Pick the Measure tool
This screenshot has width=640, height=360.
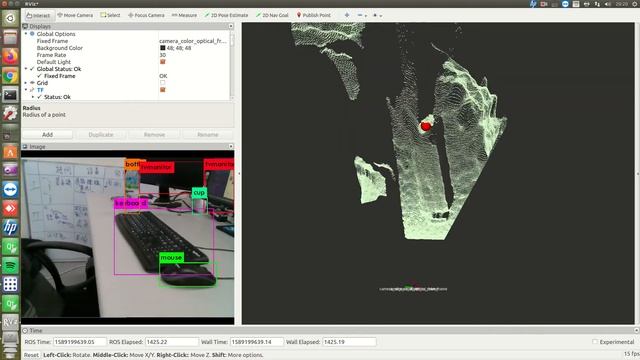coord(184,15)
